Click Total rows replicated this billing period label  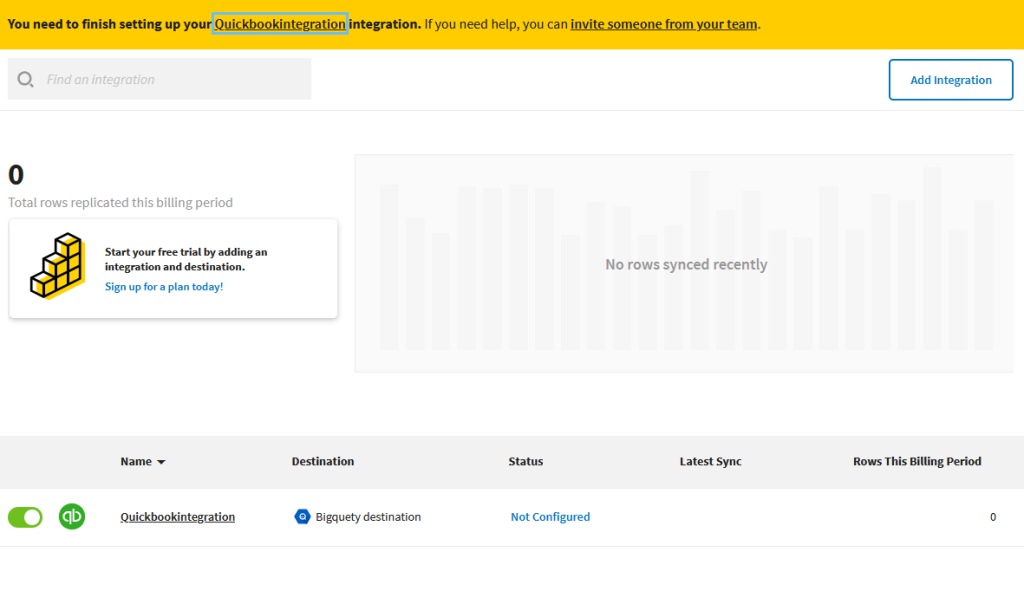pyautogui.click(x=120, y=202)
